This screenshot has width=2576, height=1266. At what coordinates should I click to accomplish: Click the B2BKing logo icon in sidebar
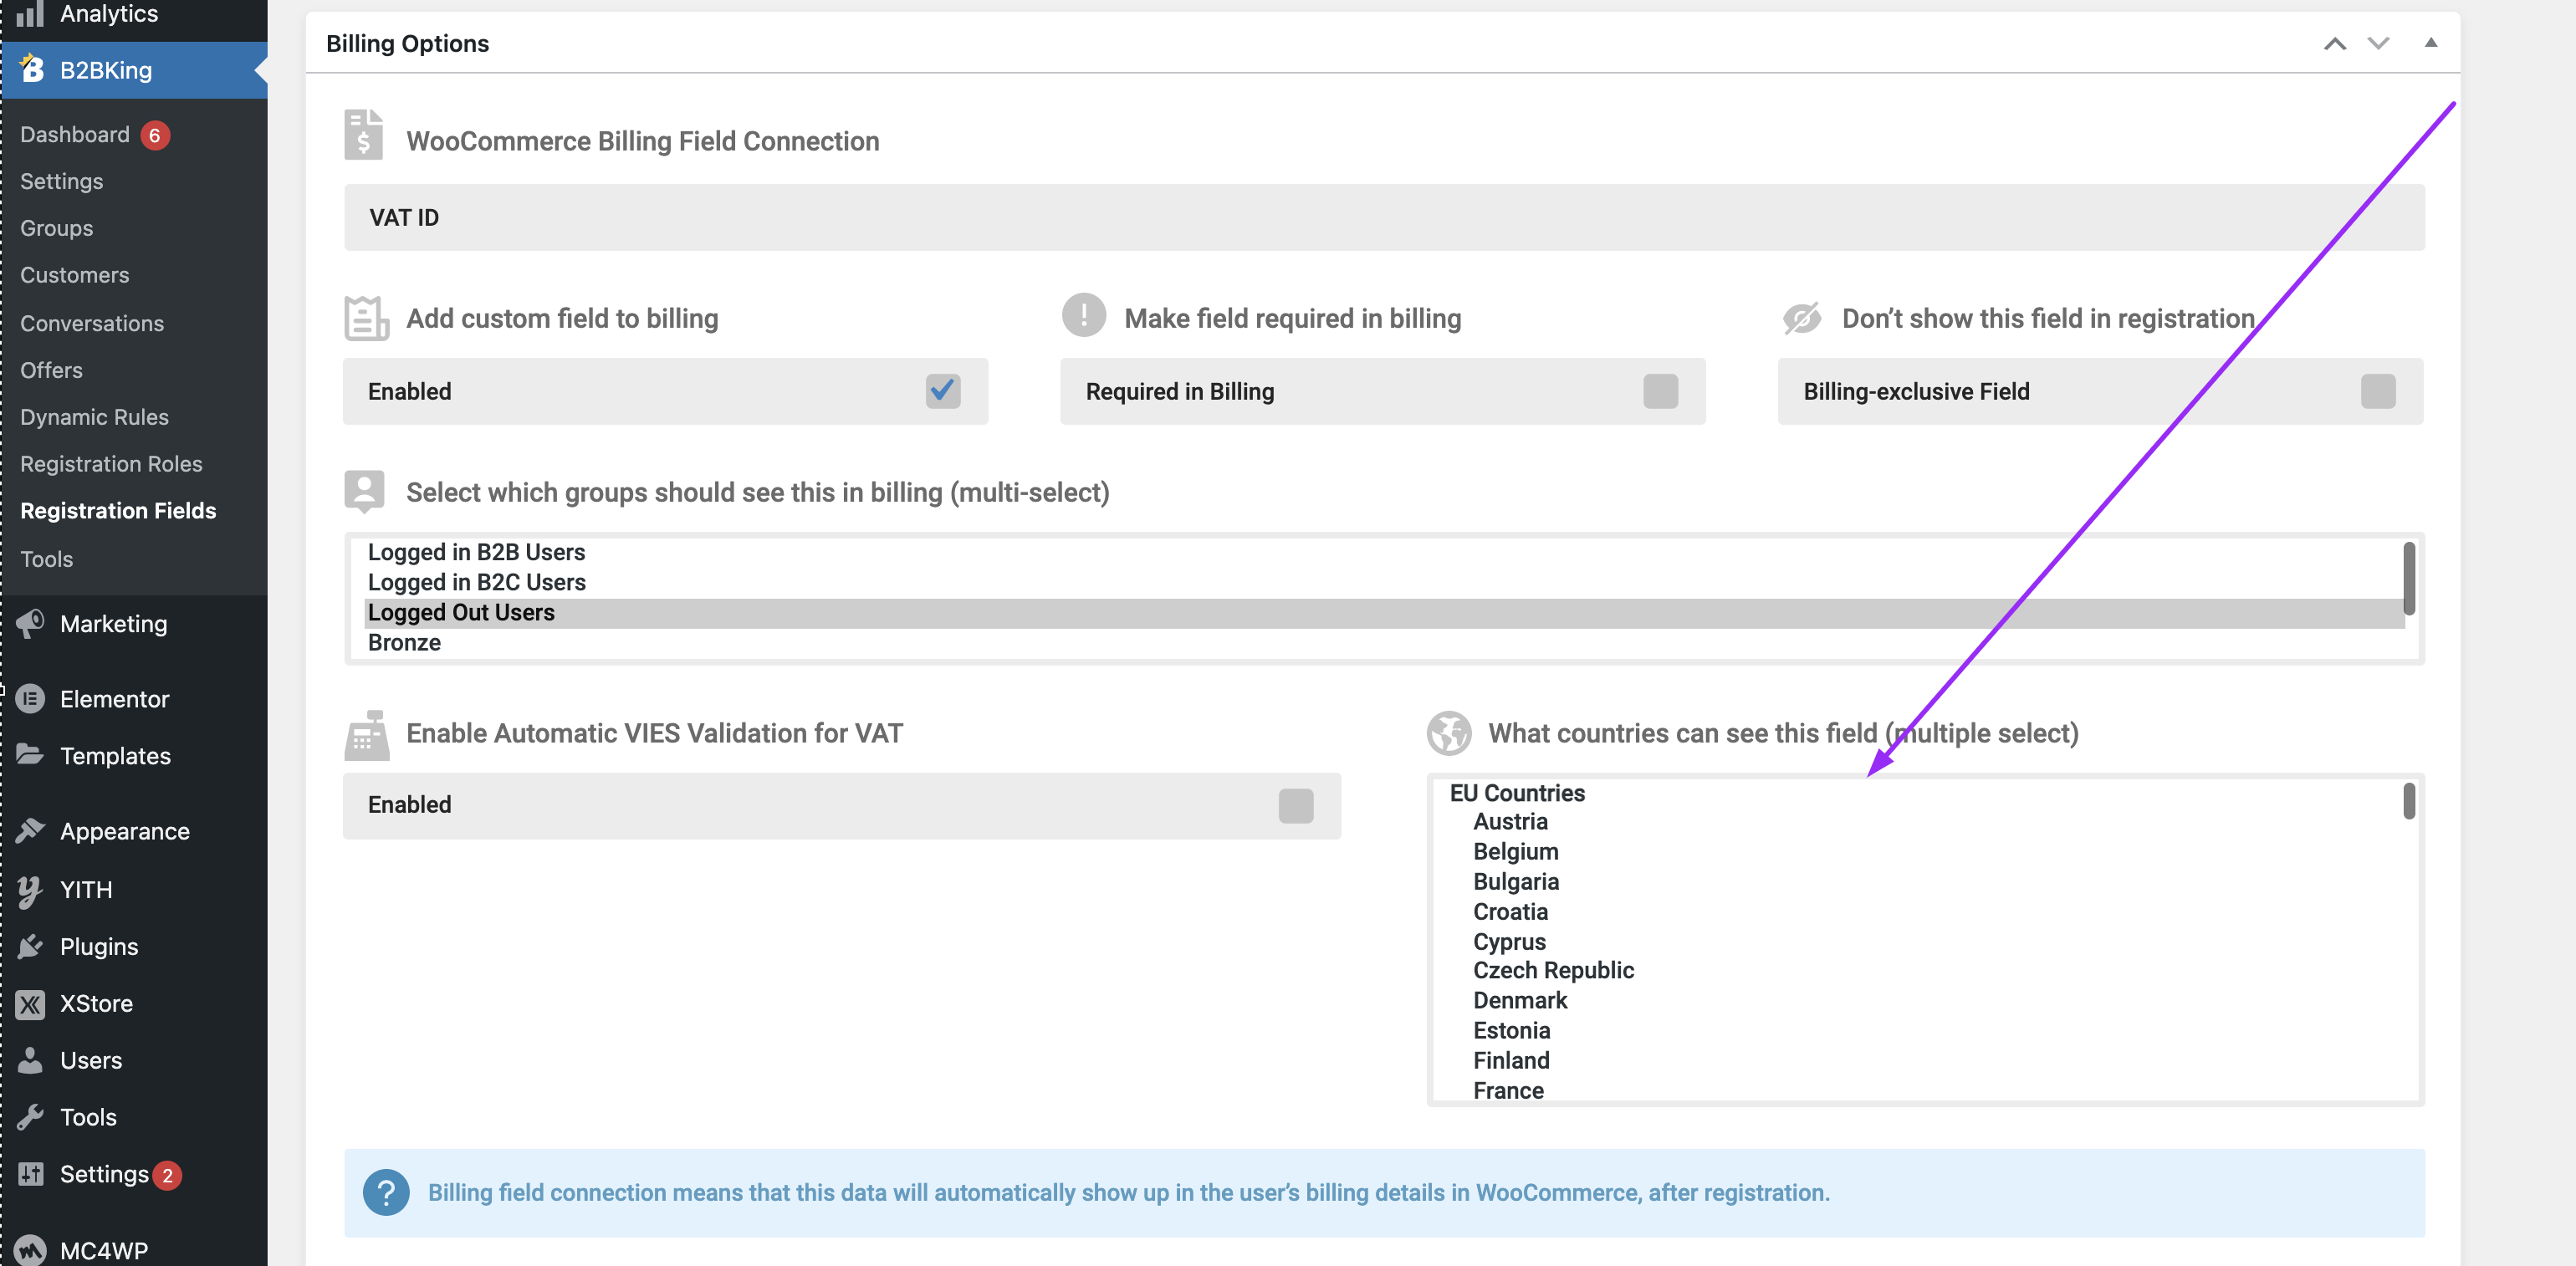point(31,69)
